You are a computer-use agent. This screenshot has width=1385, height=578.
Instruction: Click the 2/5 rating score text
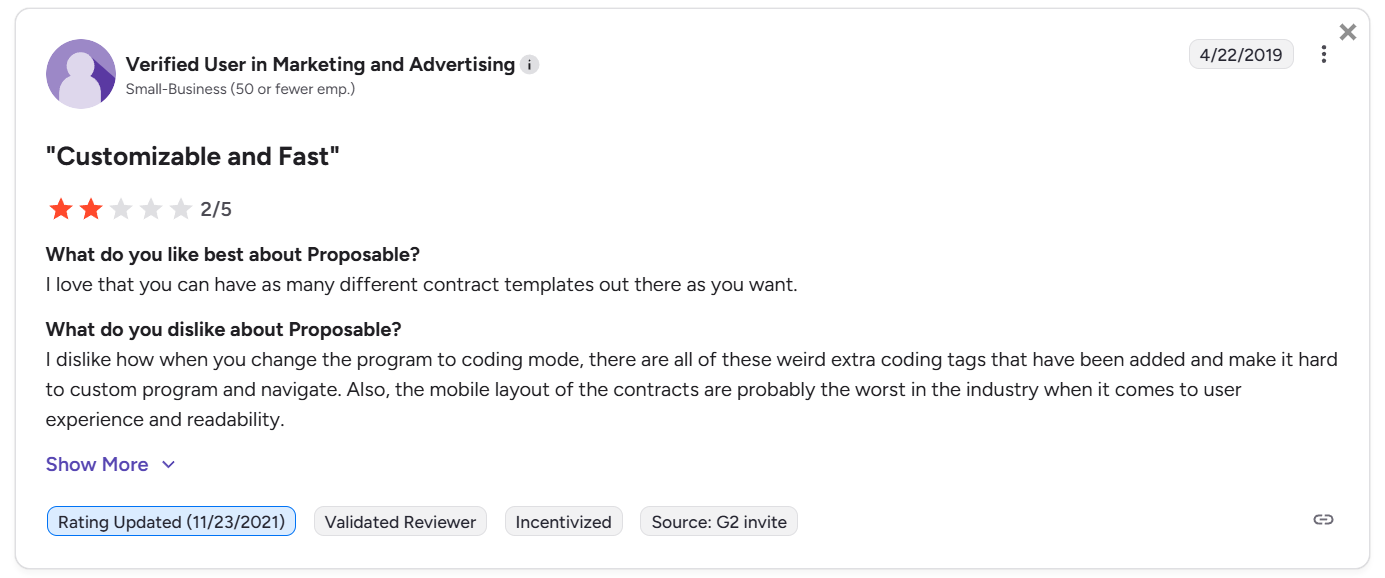(216, 209)
